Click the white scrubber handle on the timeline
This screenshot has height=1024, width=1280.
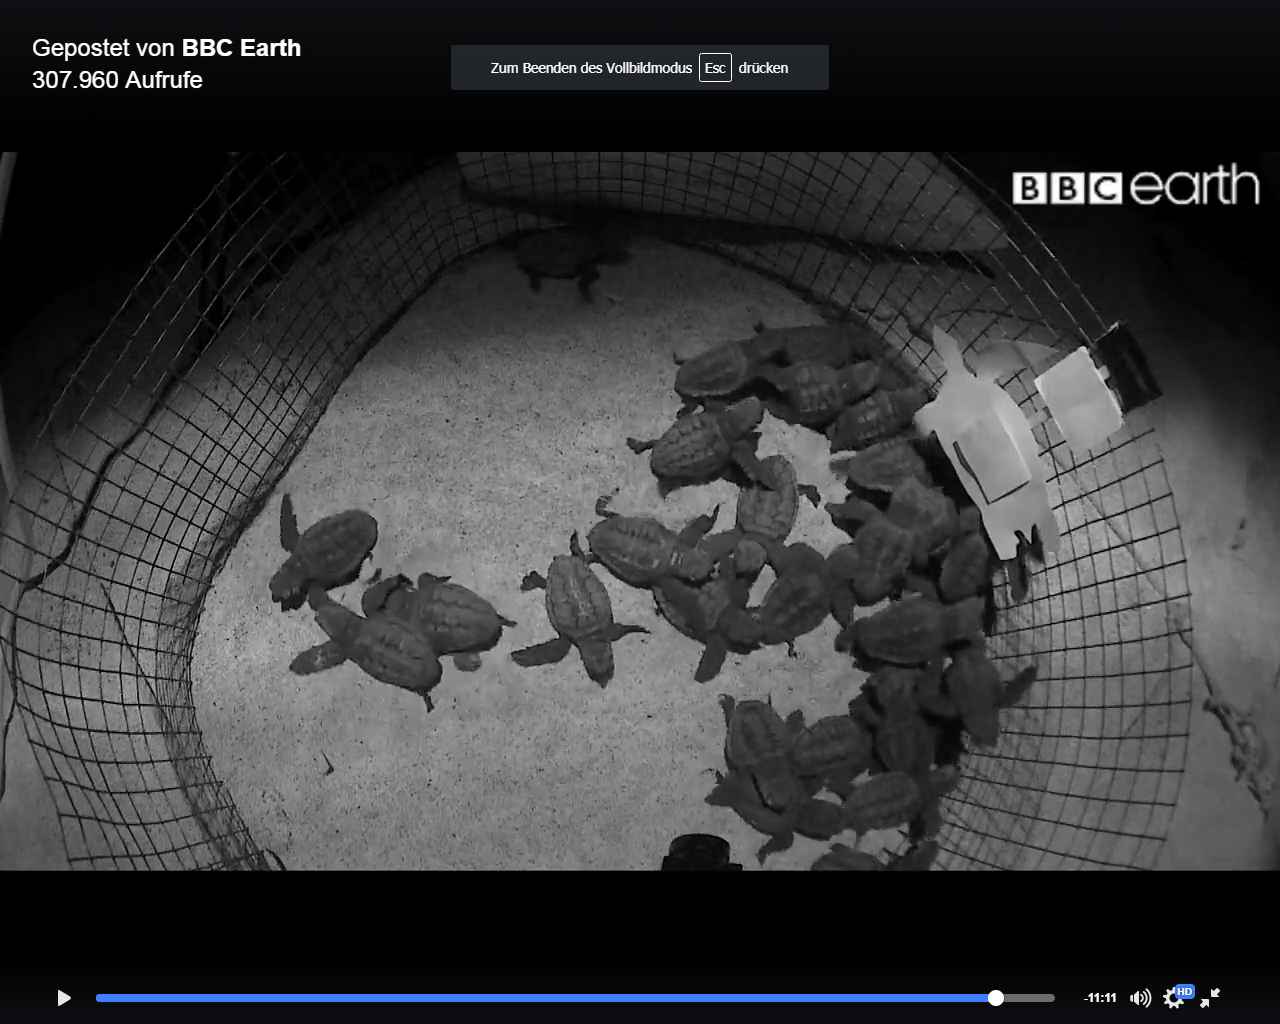995,998
